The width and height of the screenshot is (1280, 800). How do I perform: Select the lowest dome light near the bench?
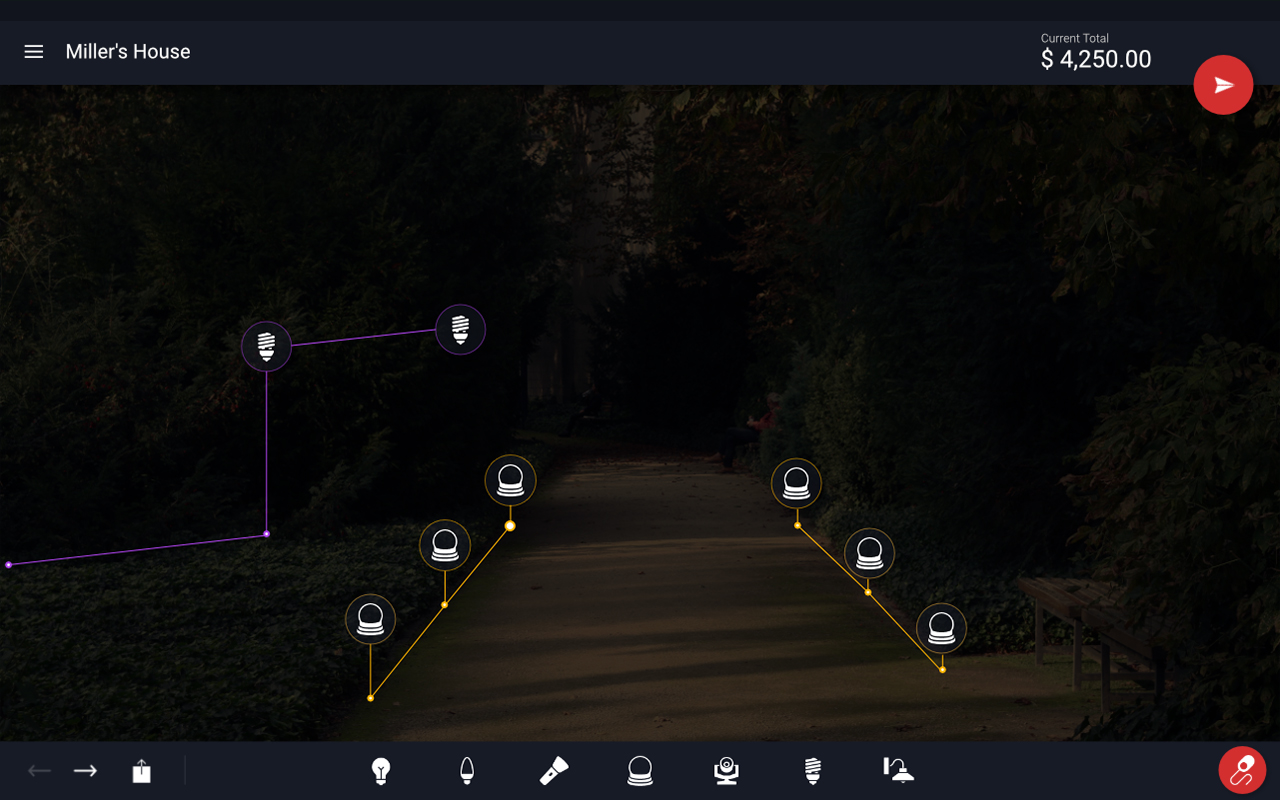[x=941, y=628]
